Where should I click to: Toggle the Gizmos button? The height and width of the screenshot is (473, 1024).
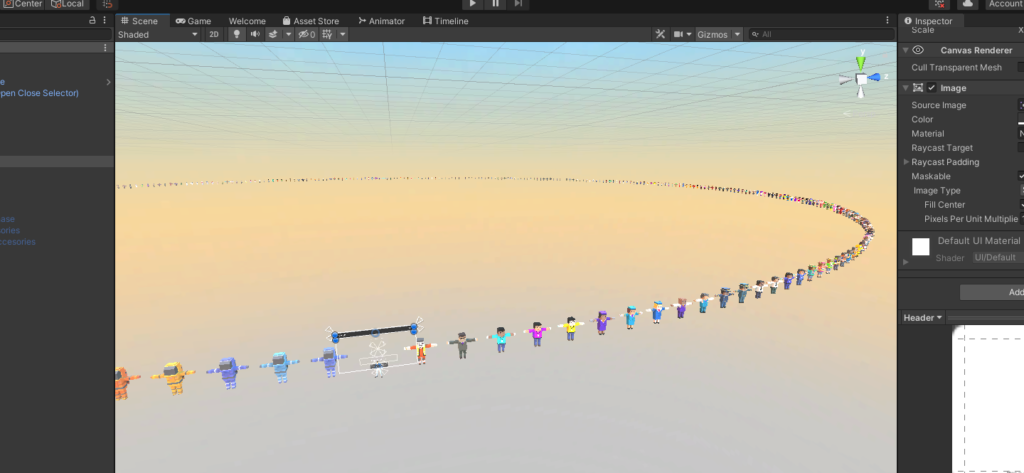[x=712, y=35]
